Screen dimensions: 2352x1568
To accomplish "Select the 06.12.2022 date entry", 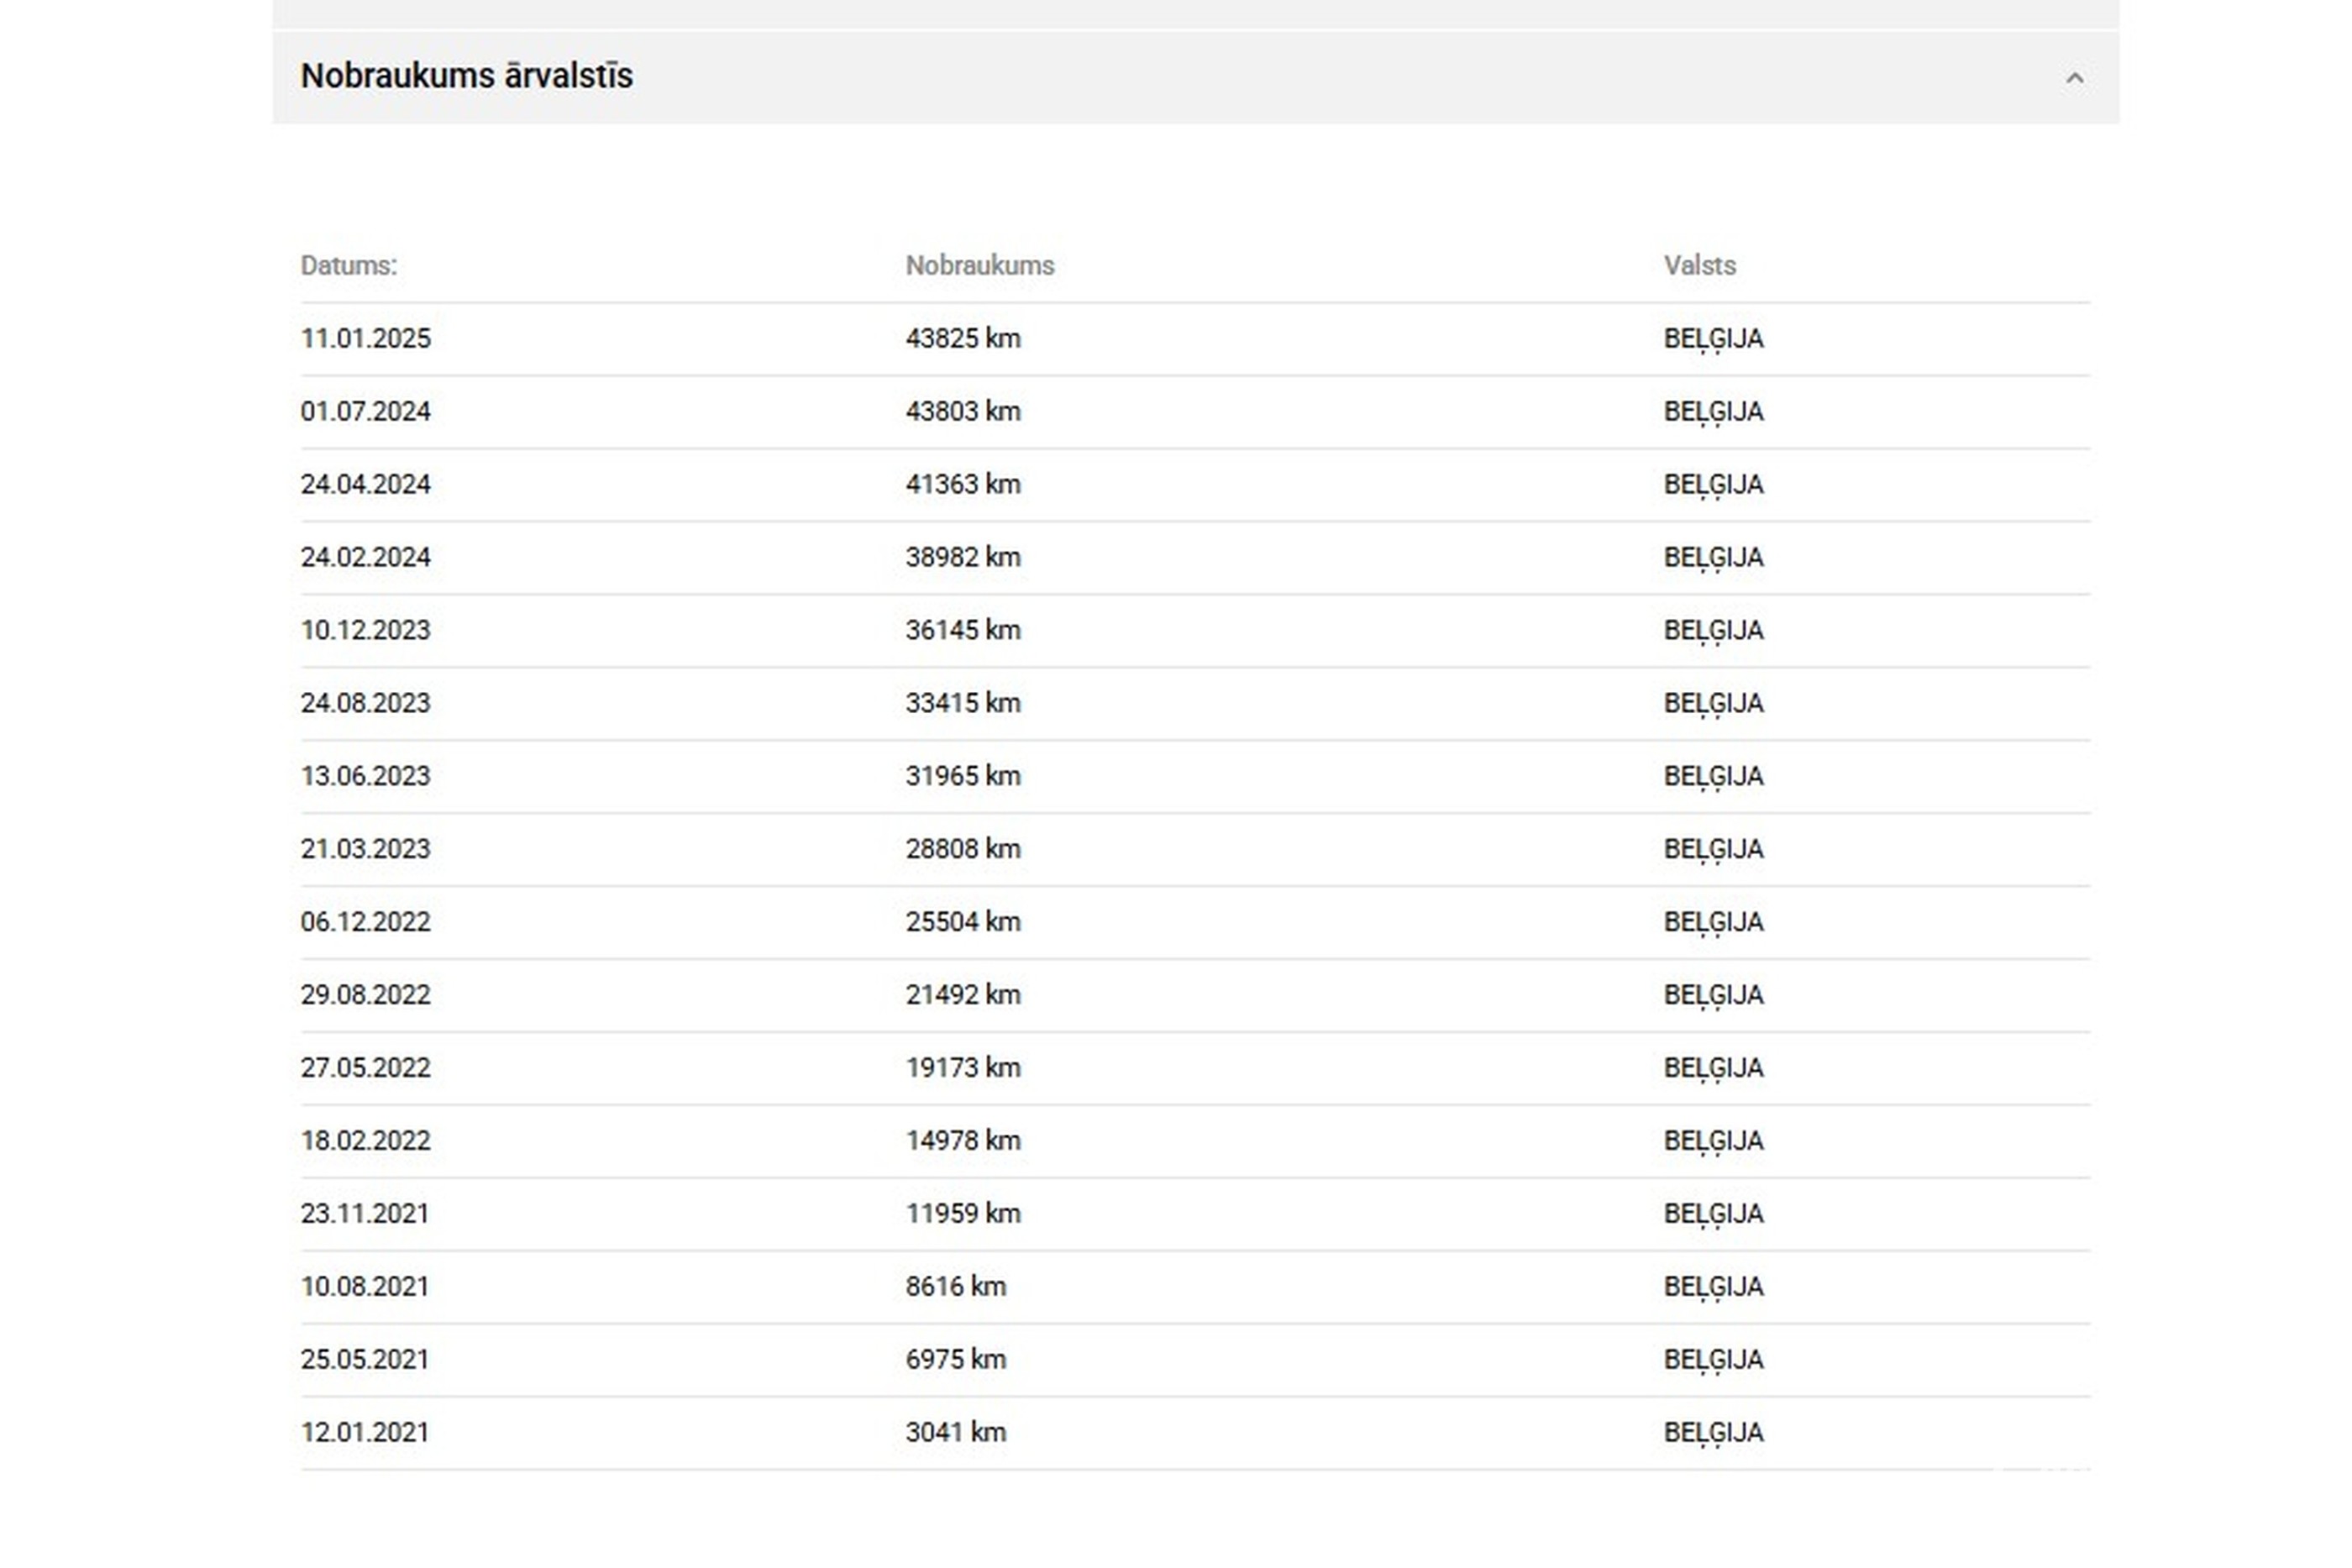I will [x=365, y=922].
